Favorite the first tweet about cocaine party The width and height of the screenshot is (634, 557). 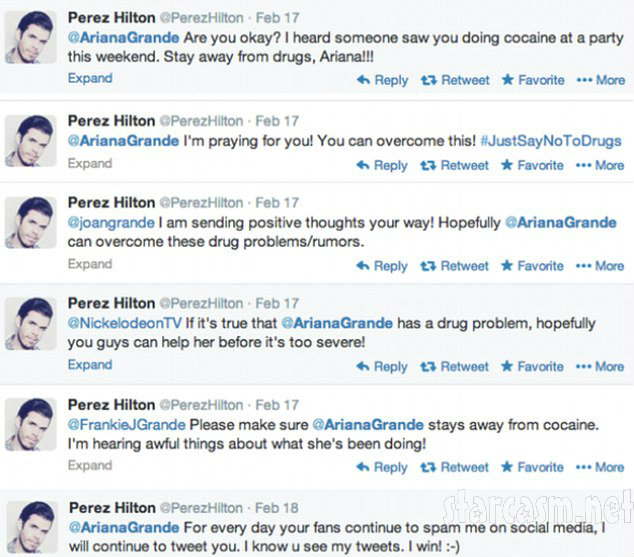[532, 80]
